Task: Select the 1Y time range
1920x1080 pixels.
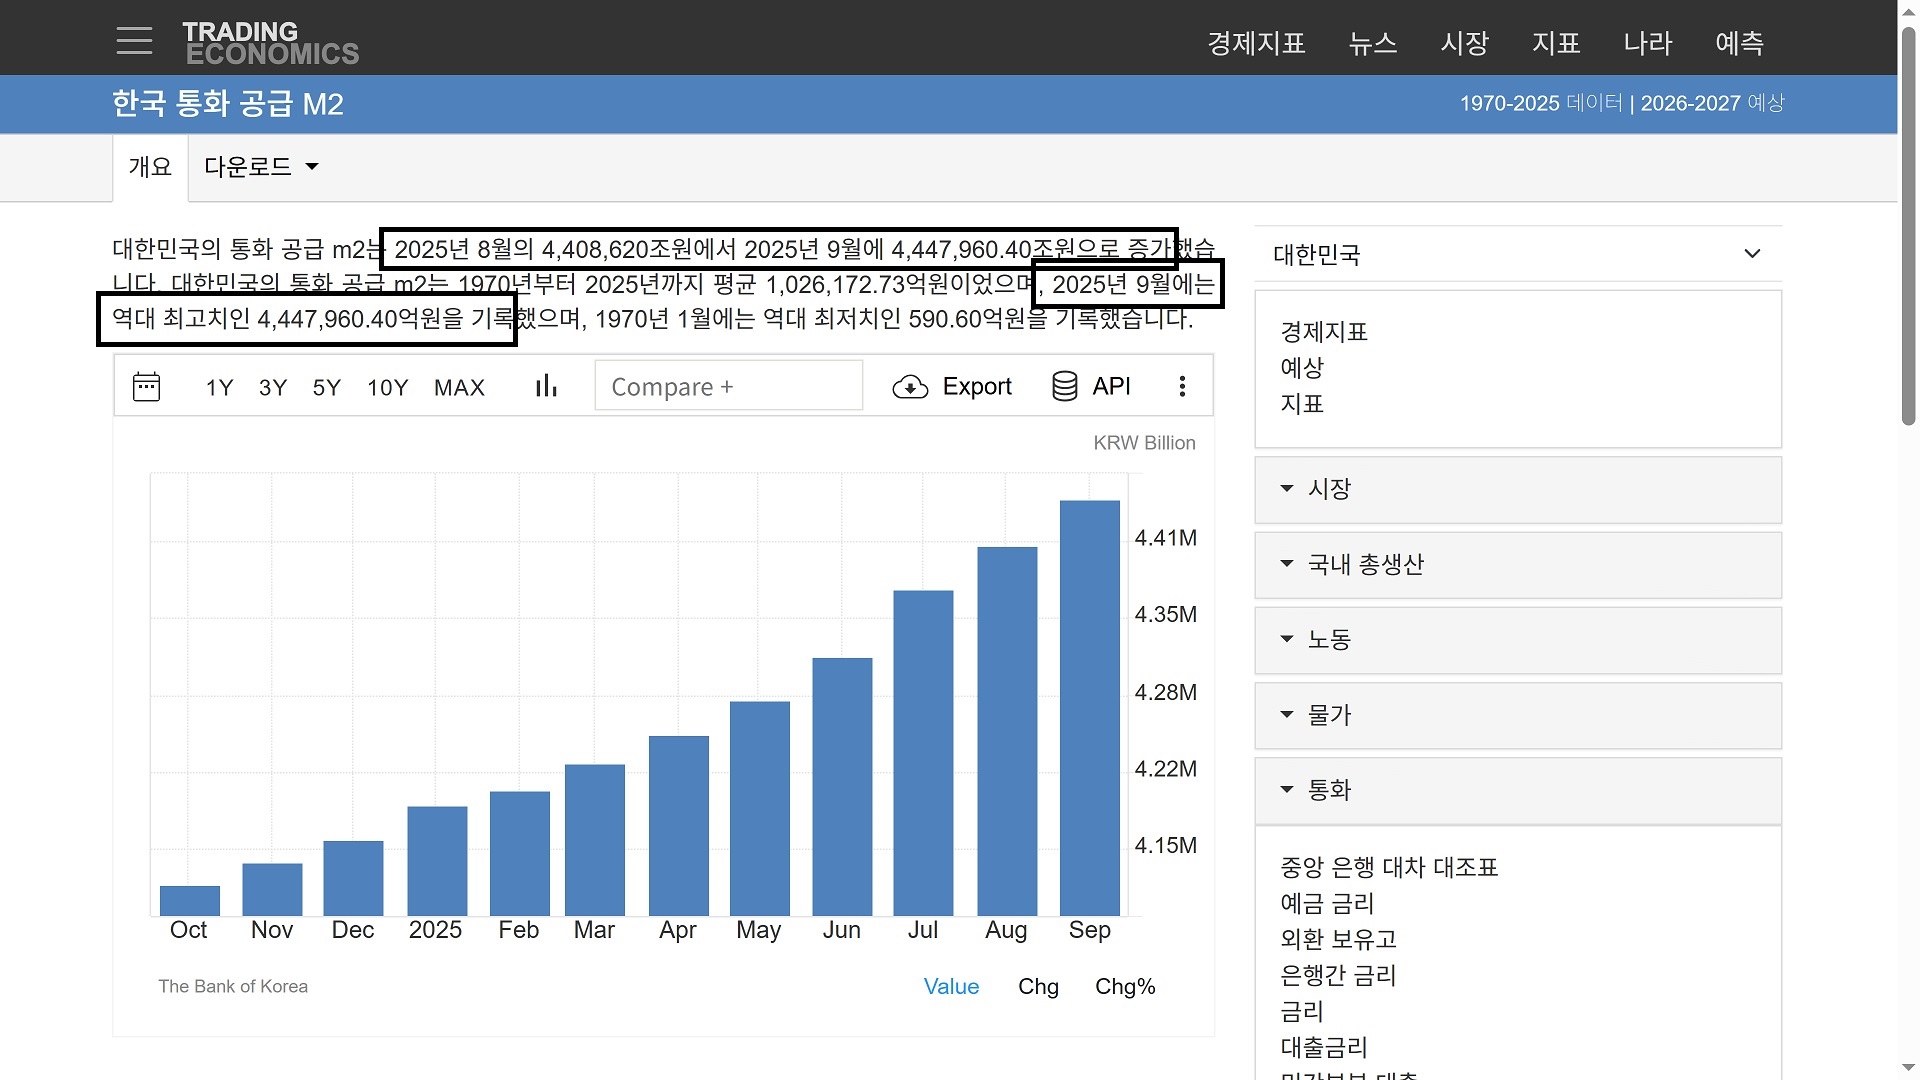Action: pyautogui.click(x=219, y=388)
